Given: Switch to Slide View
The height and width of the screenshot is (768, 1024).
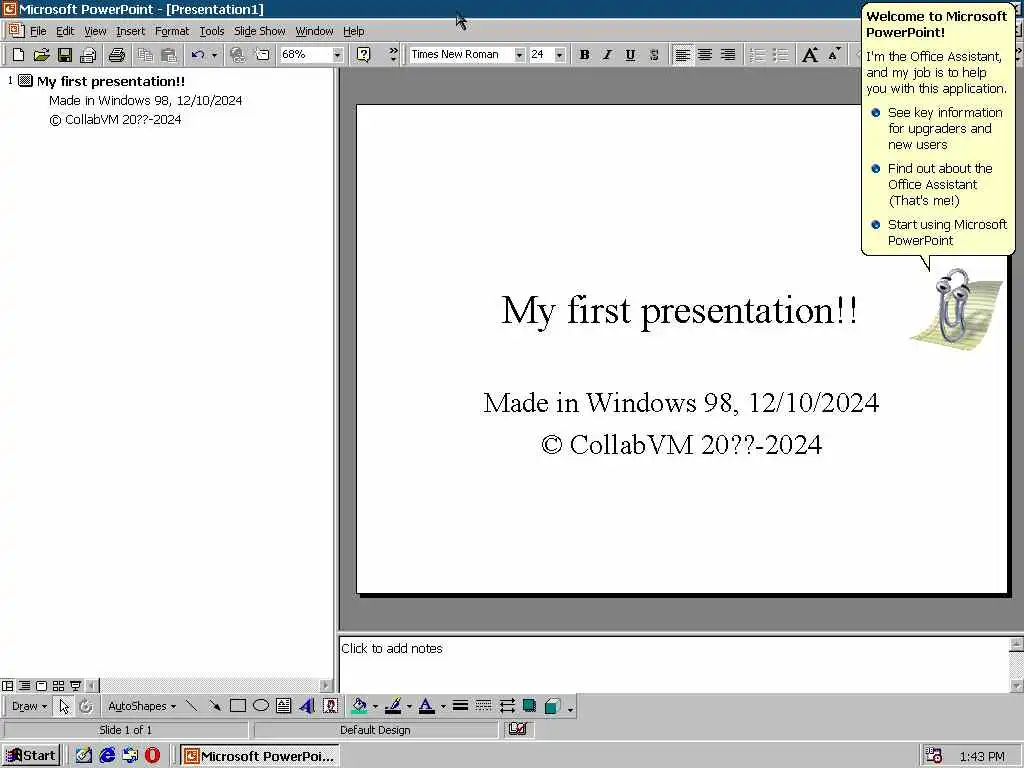Looking at the screenshot, I should pyautogui.click(x=42, y=686).
